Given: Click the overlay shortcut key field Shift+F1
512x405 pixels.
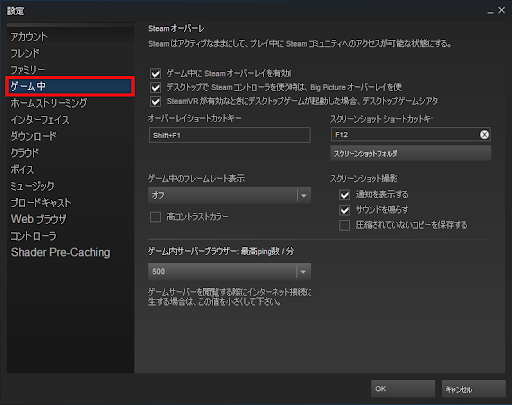Looking at the screenshot, I should tap(230, 135).
